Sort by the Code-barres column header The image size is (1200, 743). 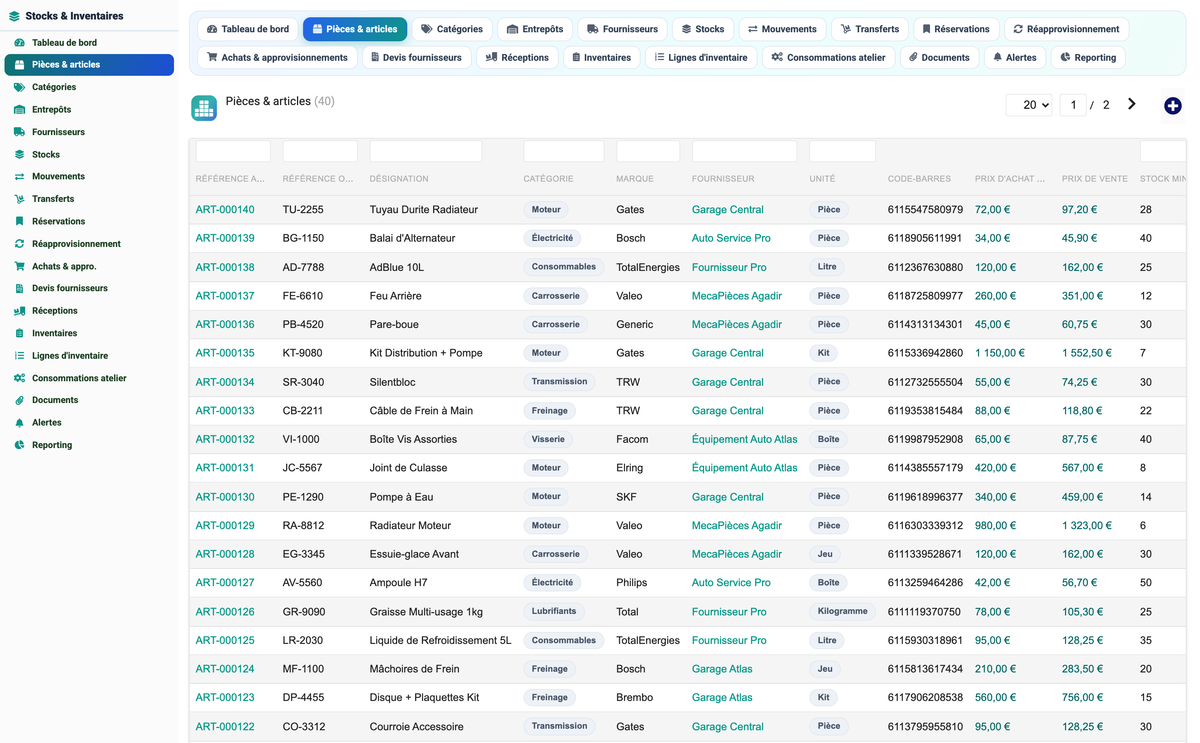(x=919, y=179)
